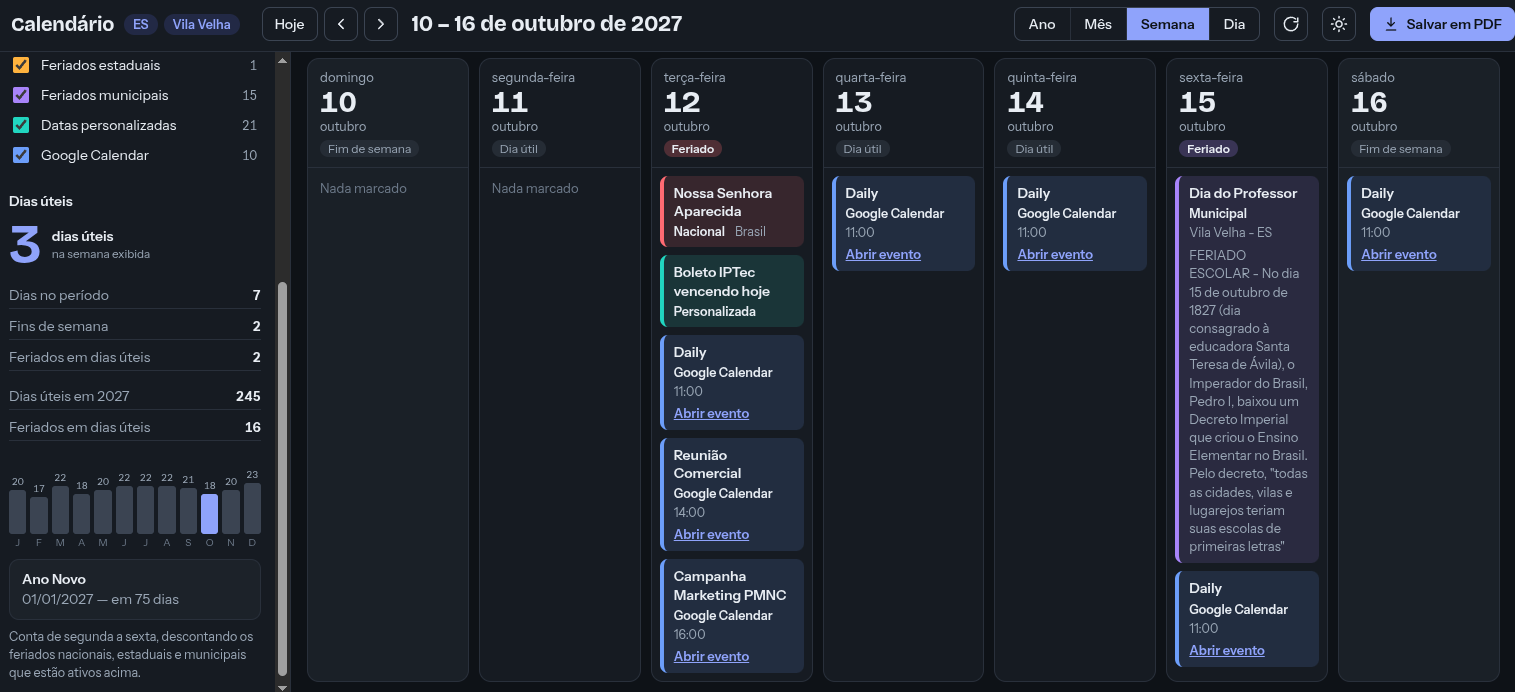Click Salvar em PDF download button
The width and height of the screenshot is (1515, 692).
(x=1442, y=24)
